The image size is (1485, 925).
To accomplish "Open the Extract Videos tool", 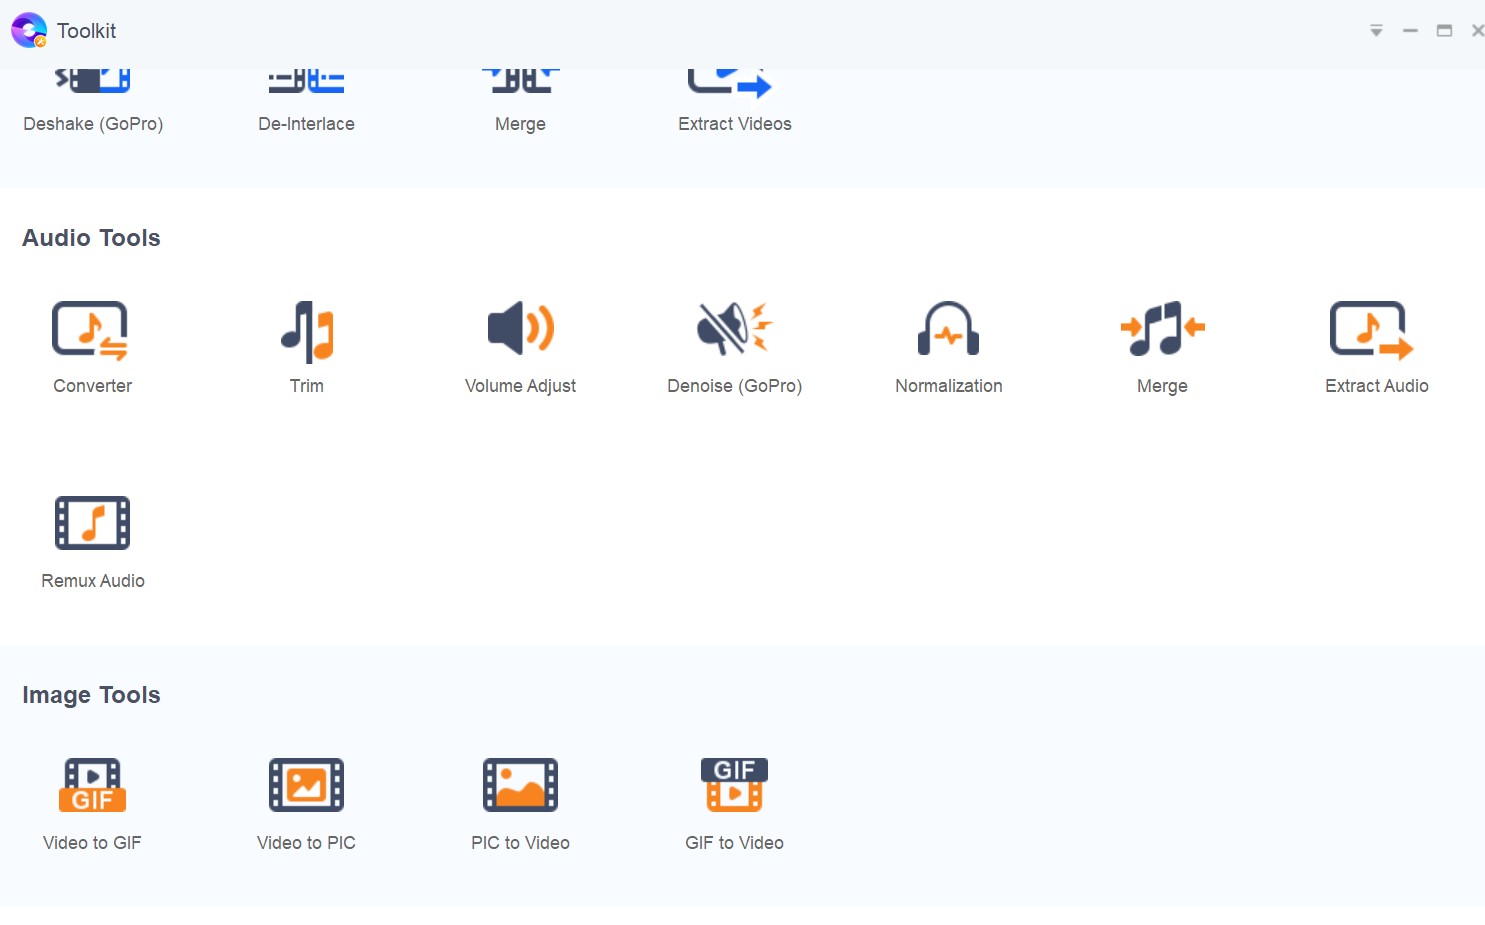I will [x=735, y=102].
